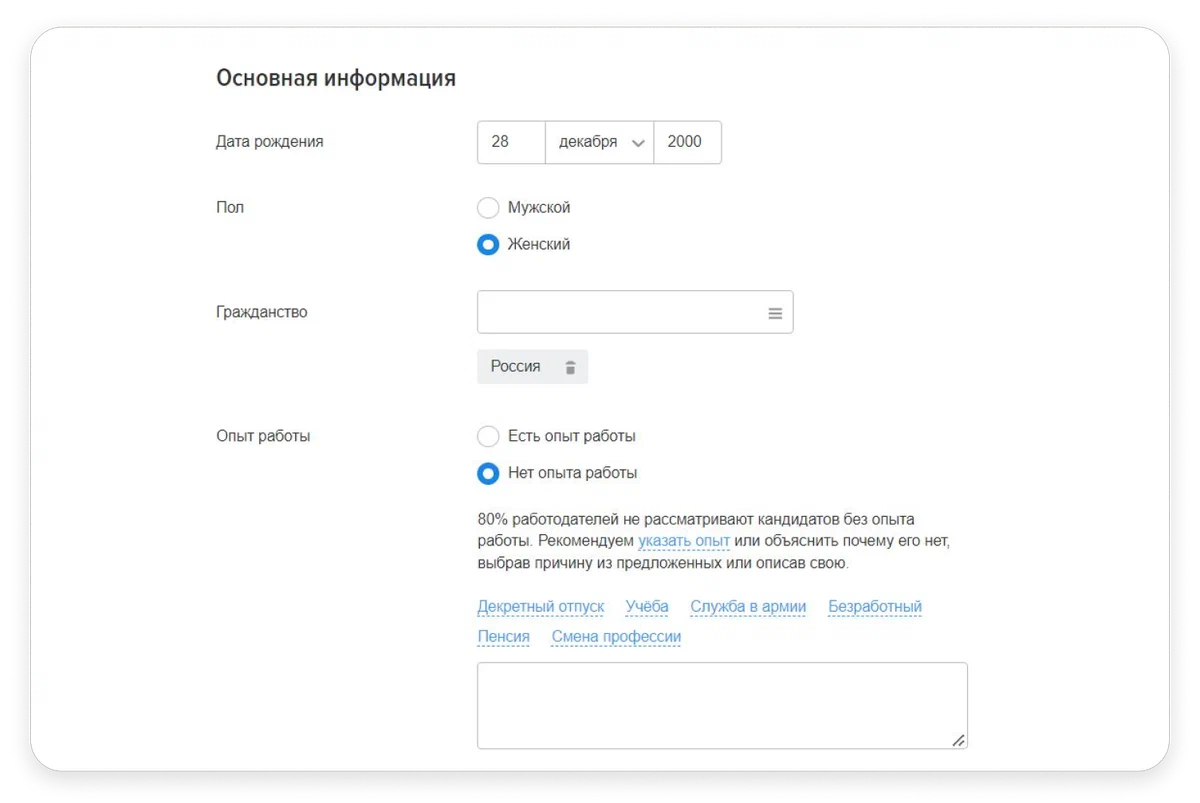The image size is (1200, 803).
Task: Click the Дата рождения label
Action: point(270,142)
